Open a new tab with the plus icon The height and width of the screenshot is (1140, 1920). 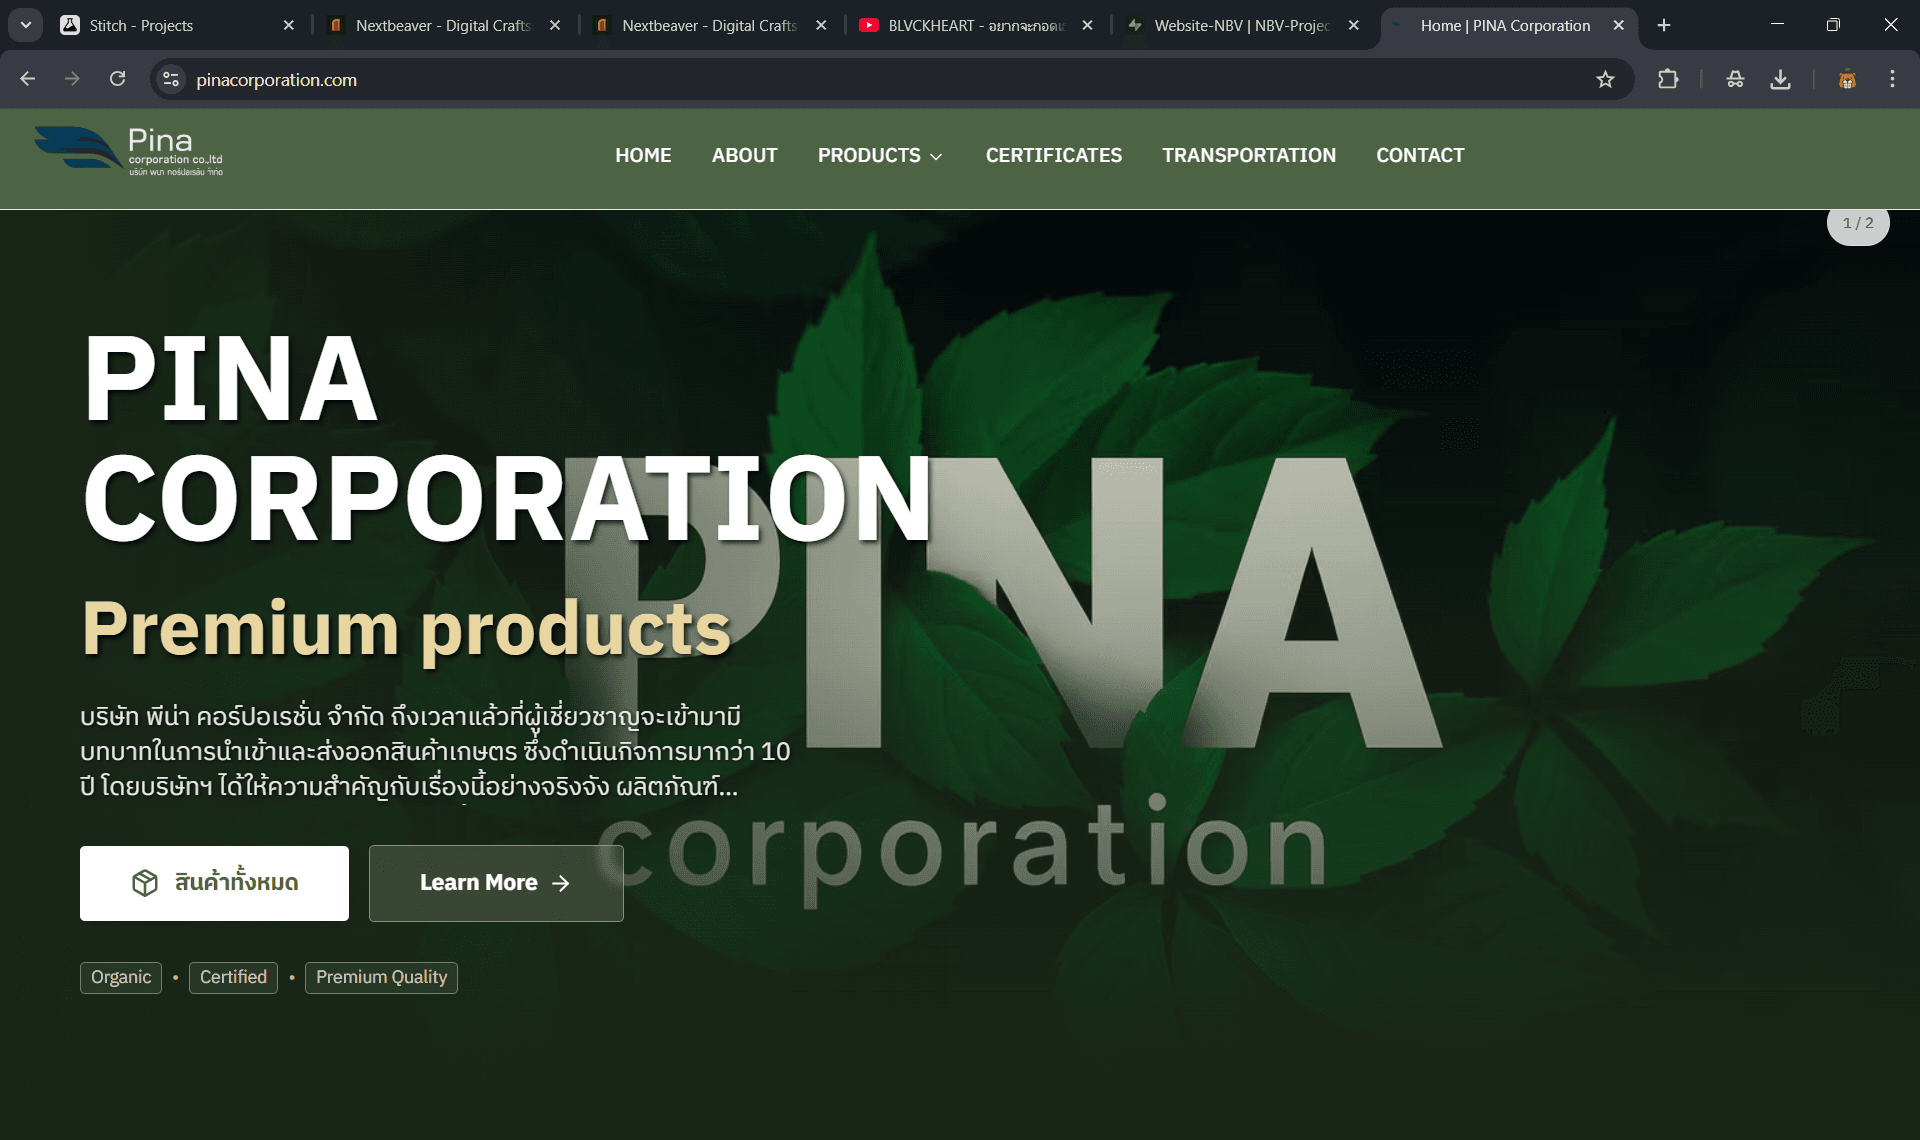coord(1664,25)
